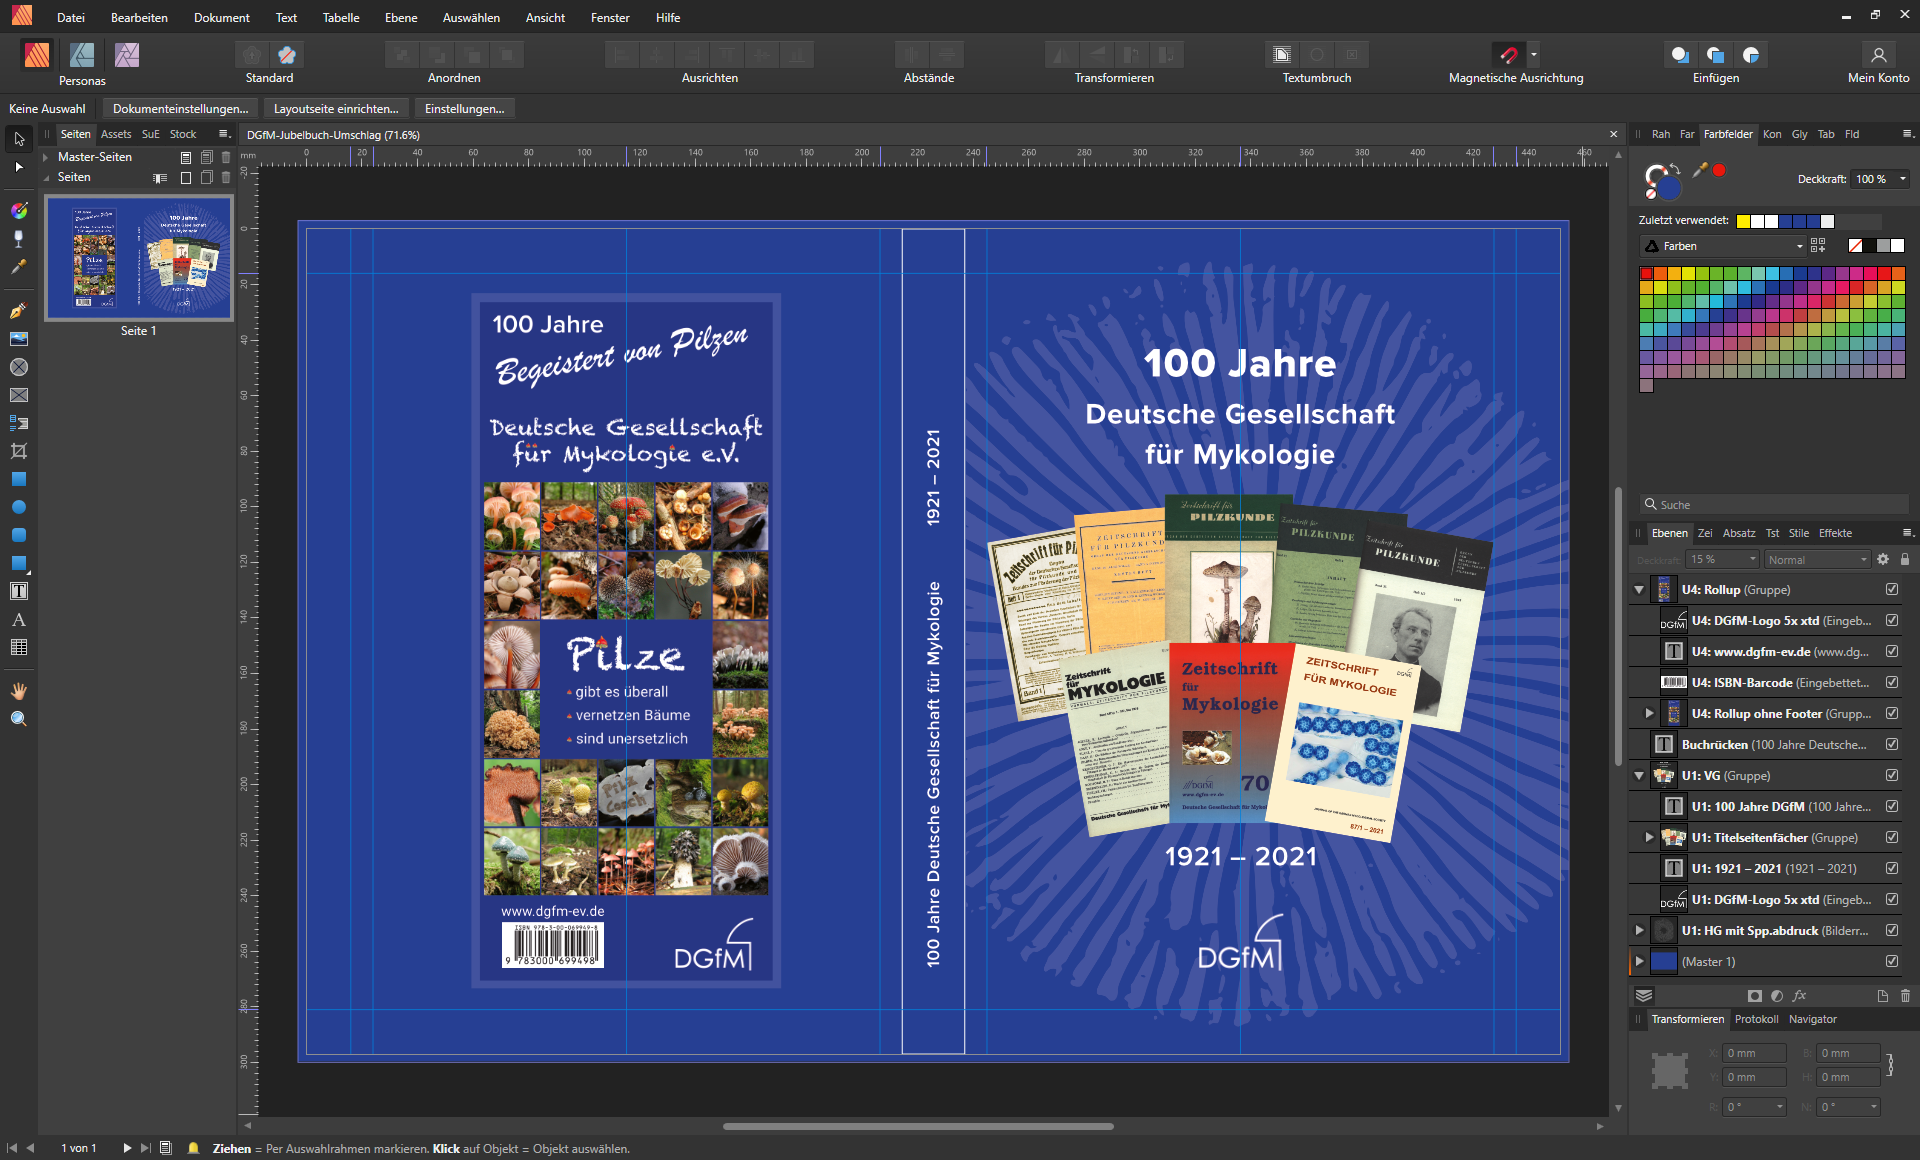Toggle visibility of (Master 1) layer

[1892, 962]
